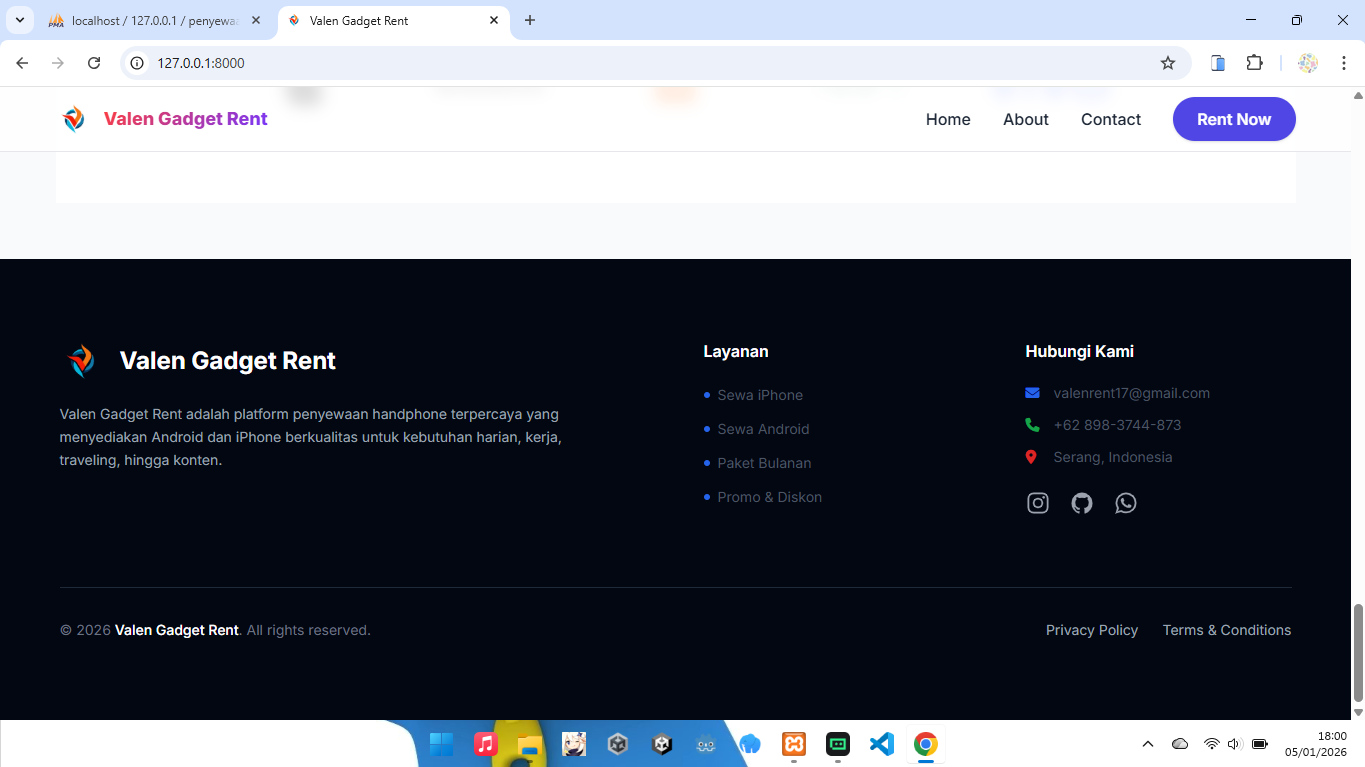
Task: Open Terms & Conditions link
Action: coord(1226,630)
